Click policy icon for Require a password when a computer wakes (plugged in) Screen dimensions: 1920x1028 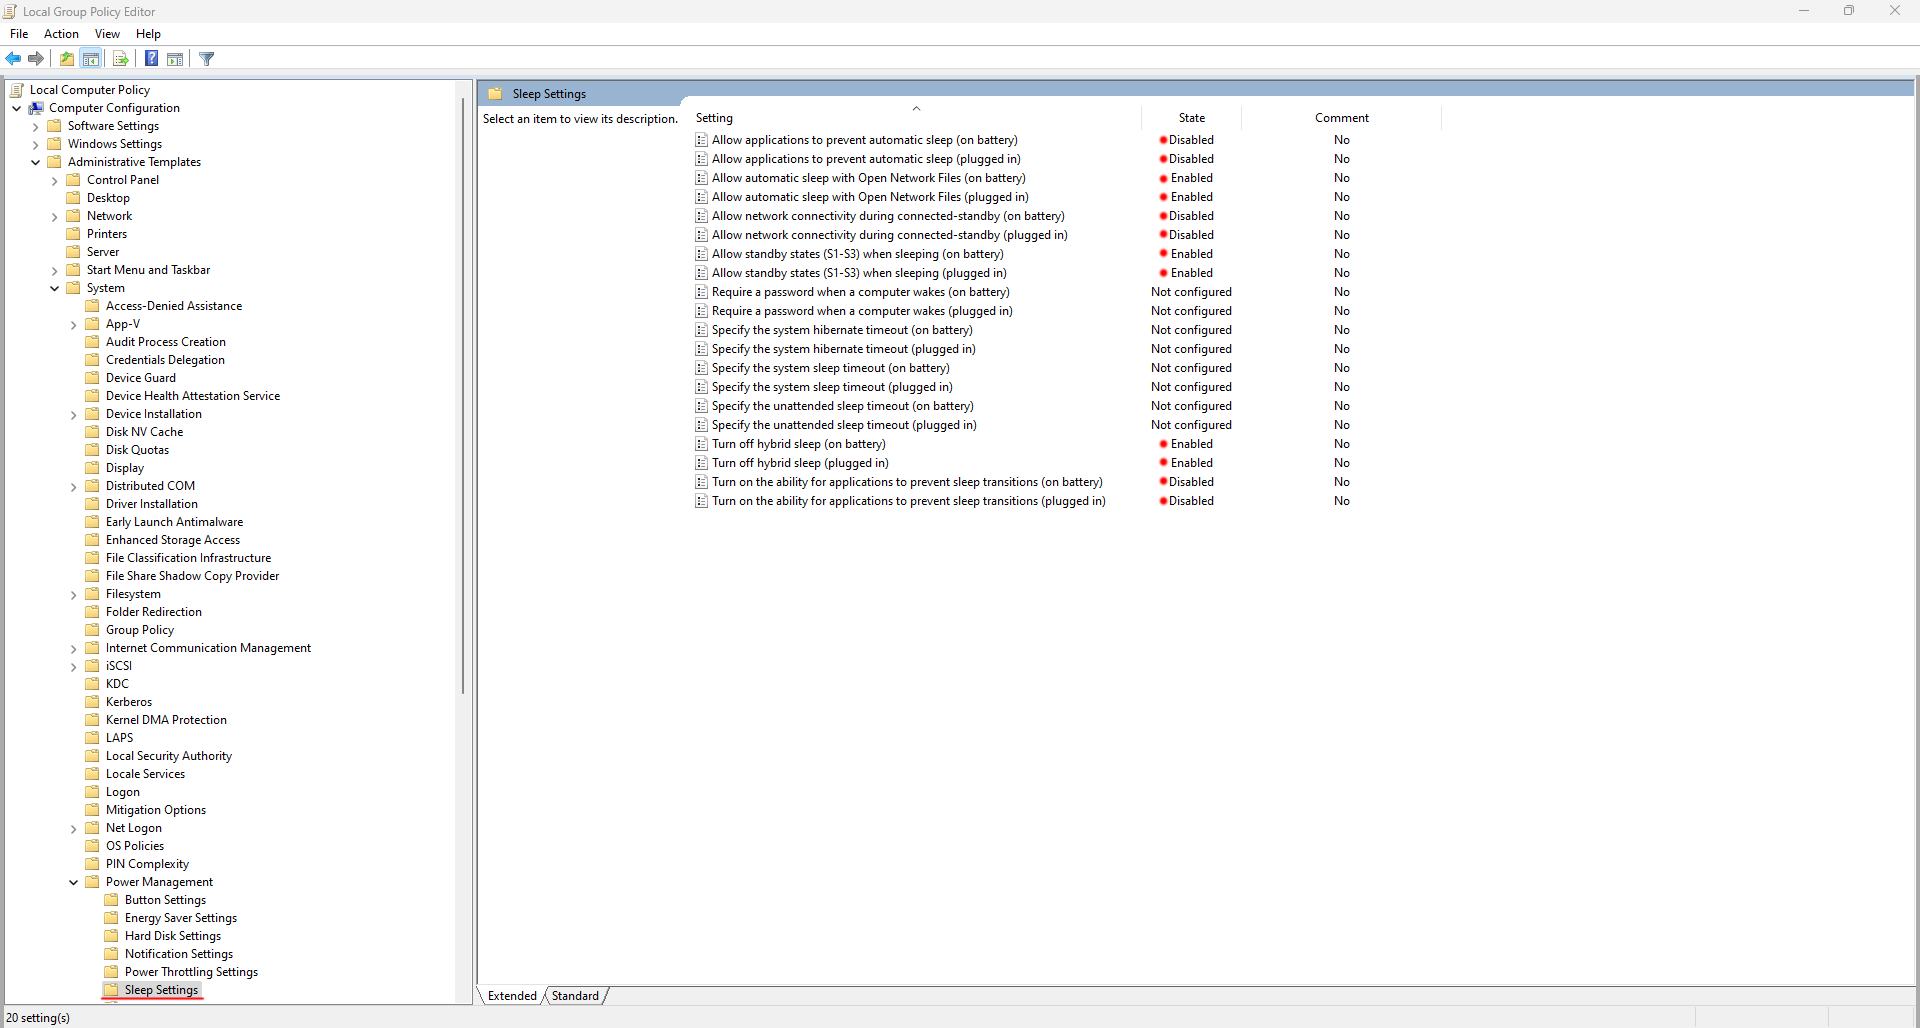coord(702,311)
